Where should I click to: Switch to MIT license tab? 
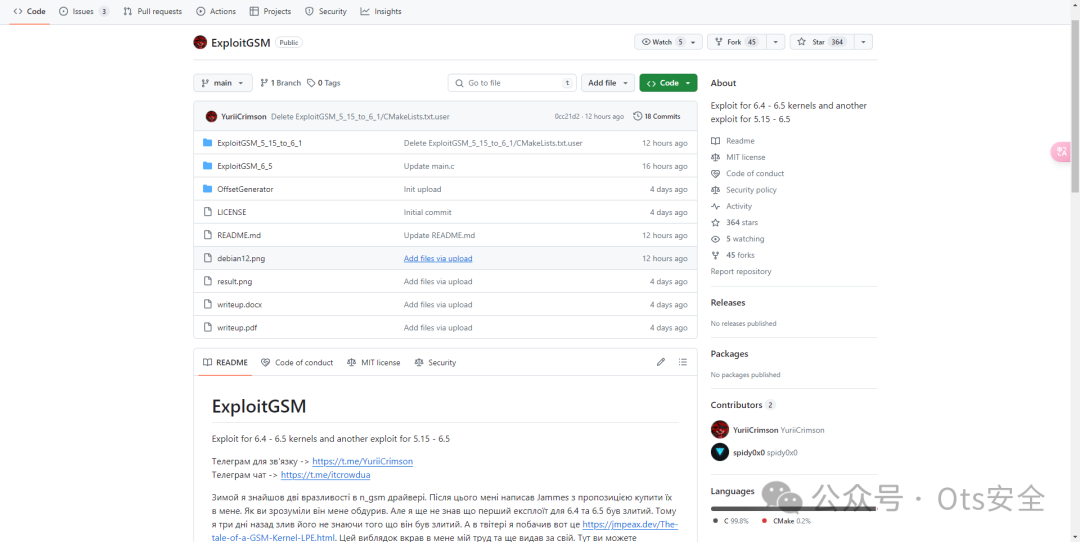click(x=373, y=362)
